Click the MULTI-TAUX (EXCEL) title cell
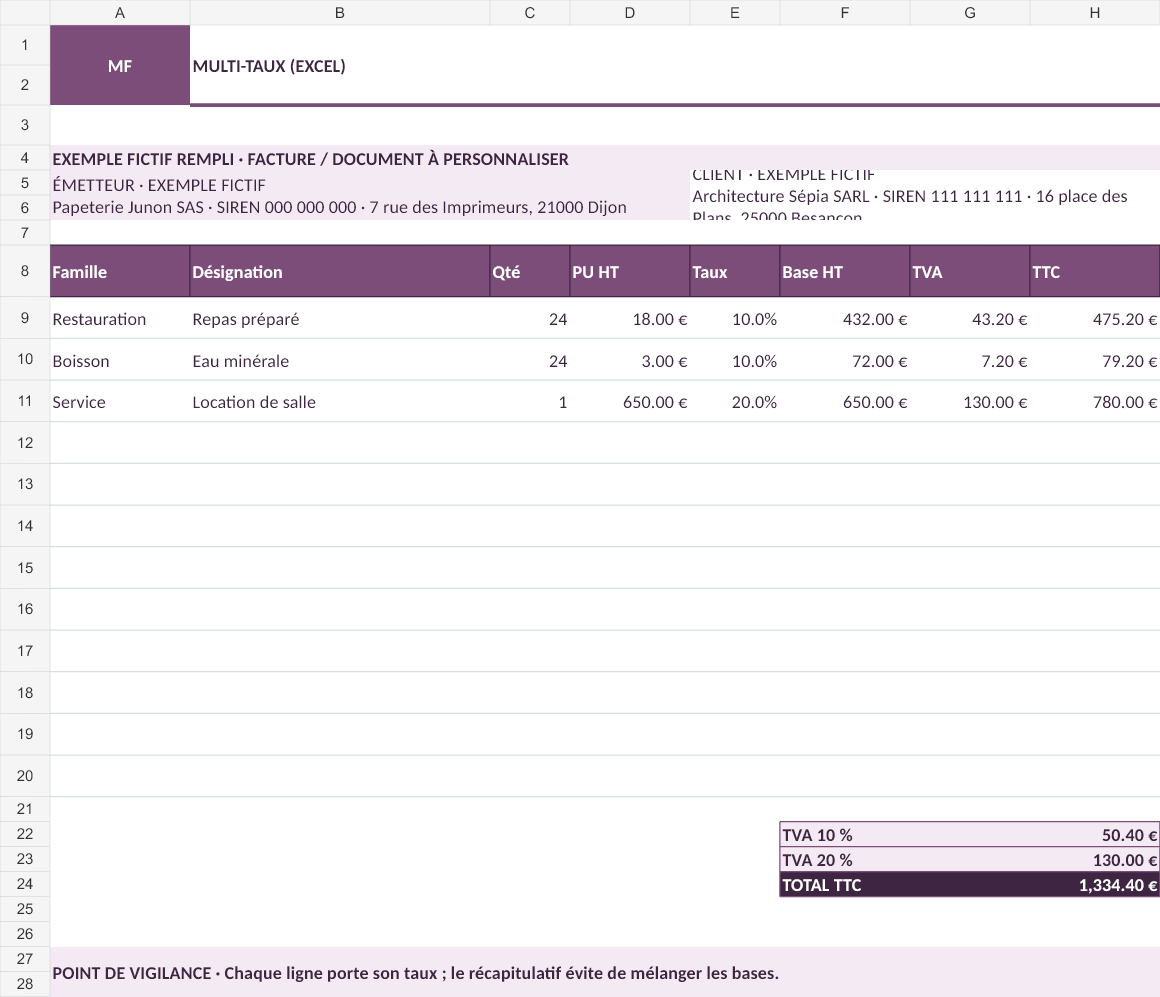1160x997 pixels. tap(675, 65)
